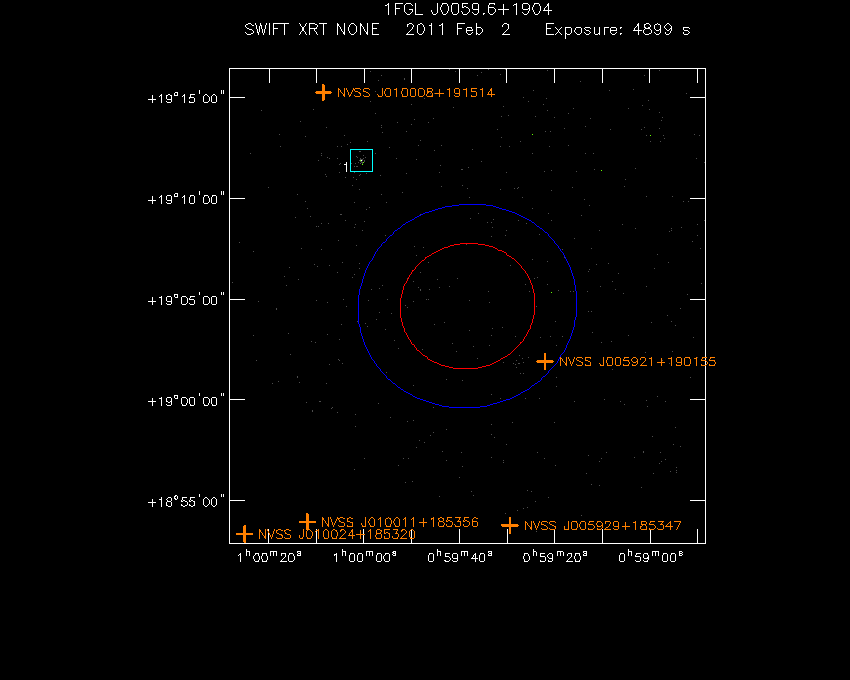This screenshot has width=850, height=680.
Task: Click the 0h59m40s right ascension label
Action: pyautogui.click(x=460, y=557)
